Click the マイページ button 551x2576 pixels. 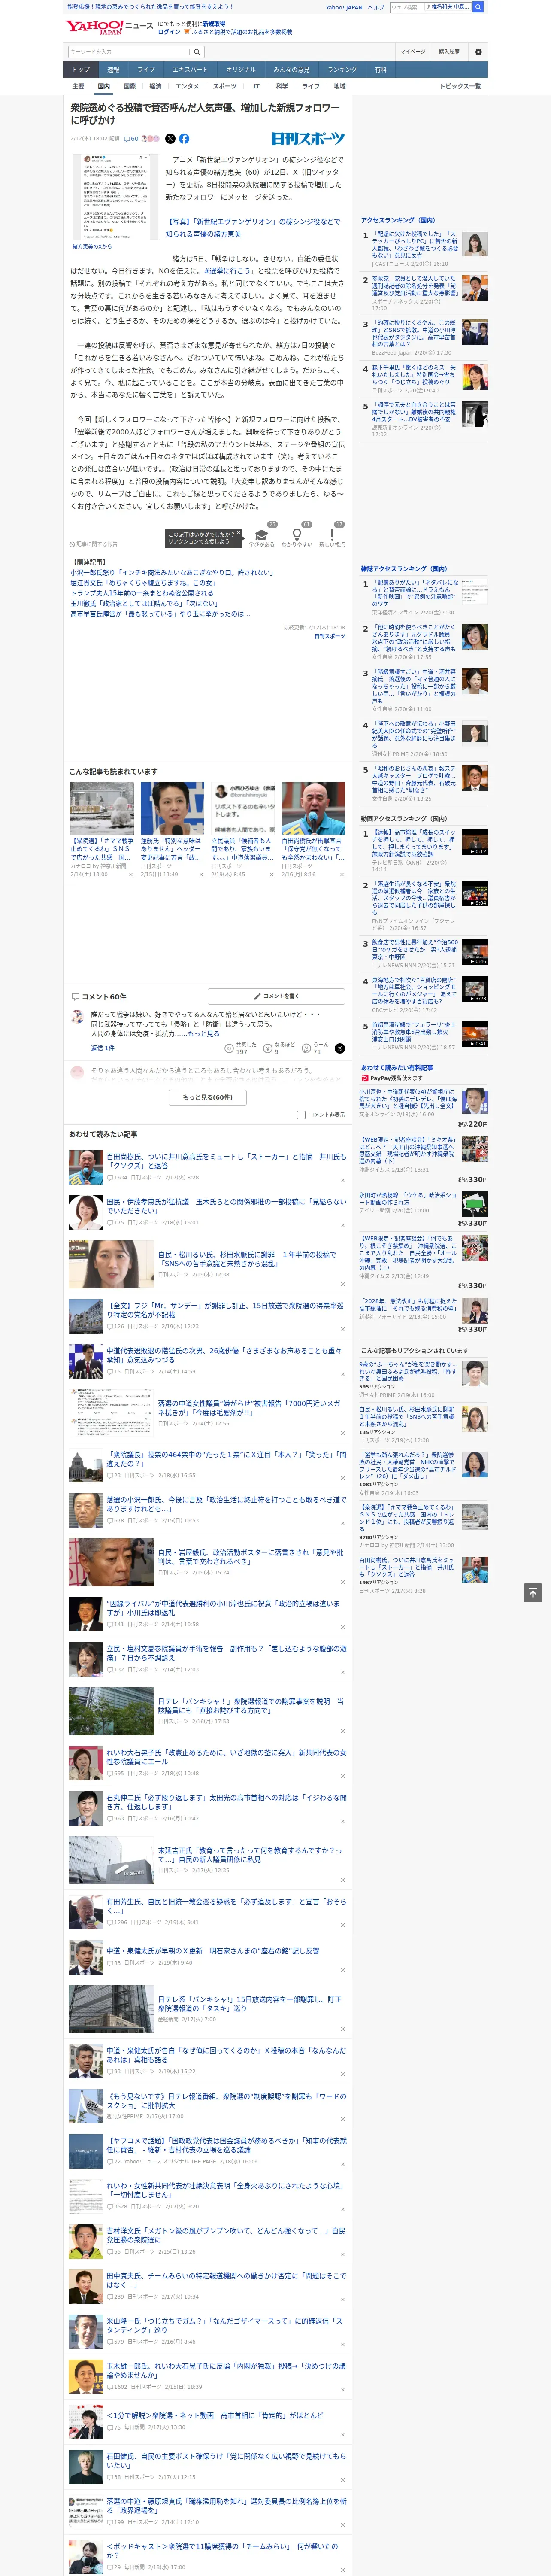[413, 52]
